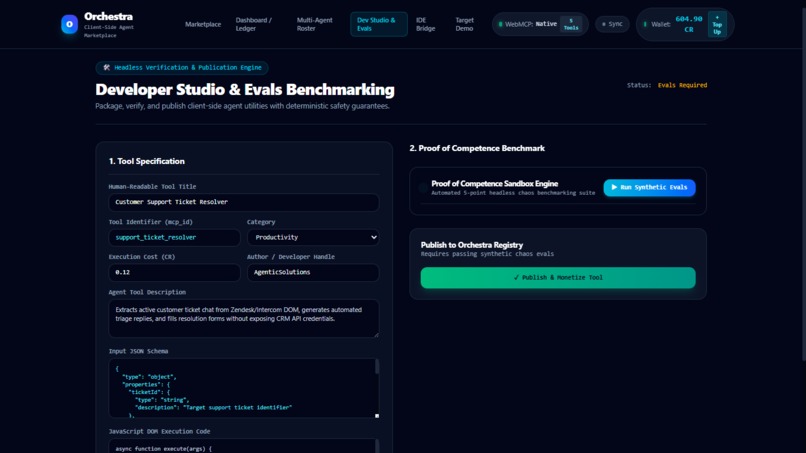Select the Dev Studio & Evals tab
Image resolution: width=806 pixels, height=453 pixels.
pos(379,24)
